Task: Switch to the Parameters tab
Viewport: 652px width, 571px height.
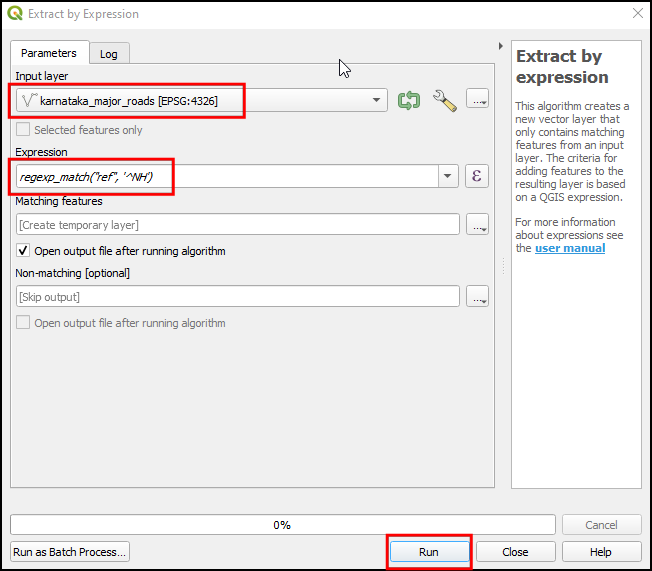Action: (x=49, y=53)
